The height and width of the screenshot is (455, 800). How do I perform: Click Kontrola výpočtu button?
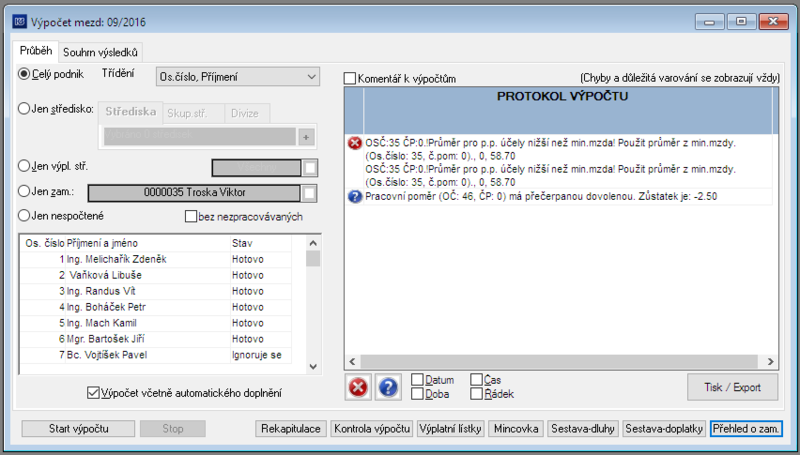coord(372,428)
